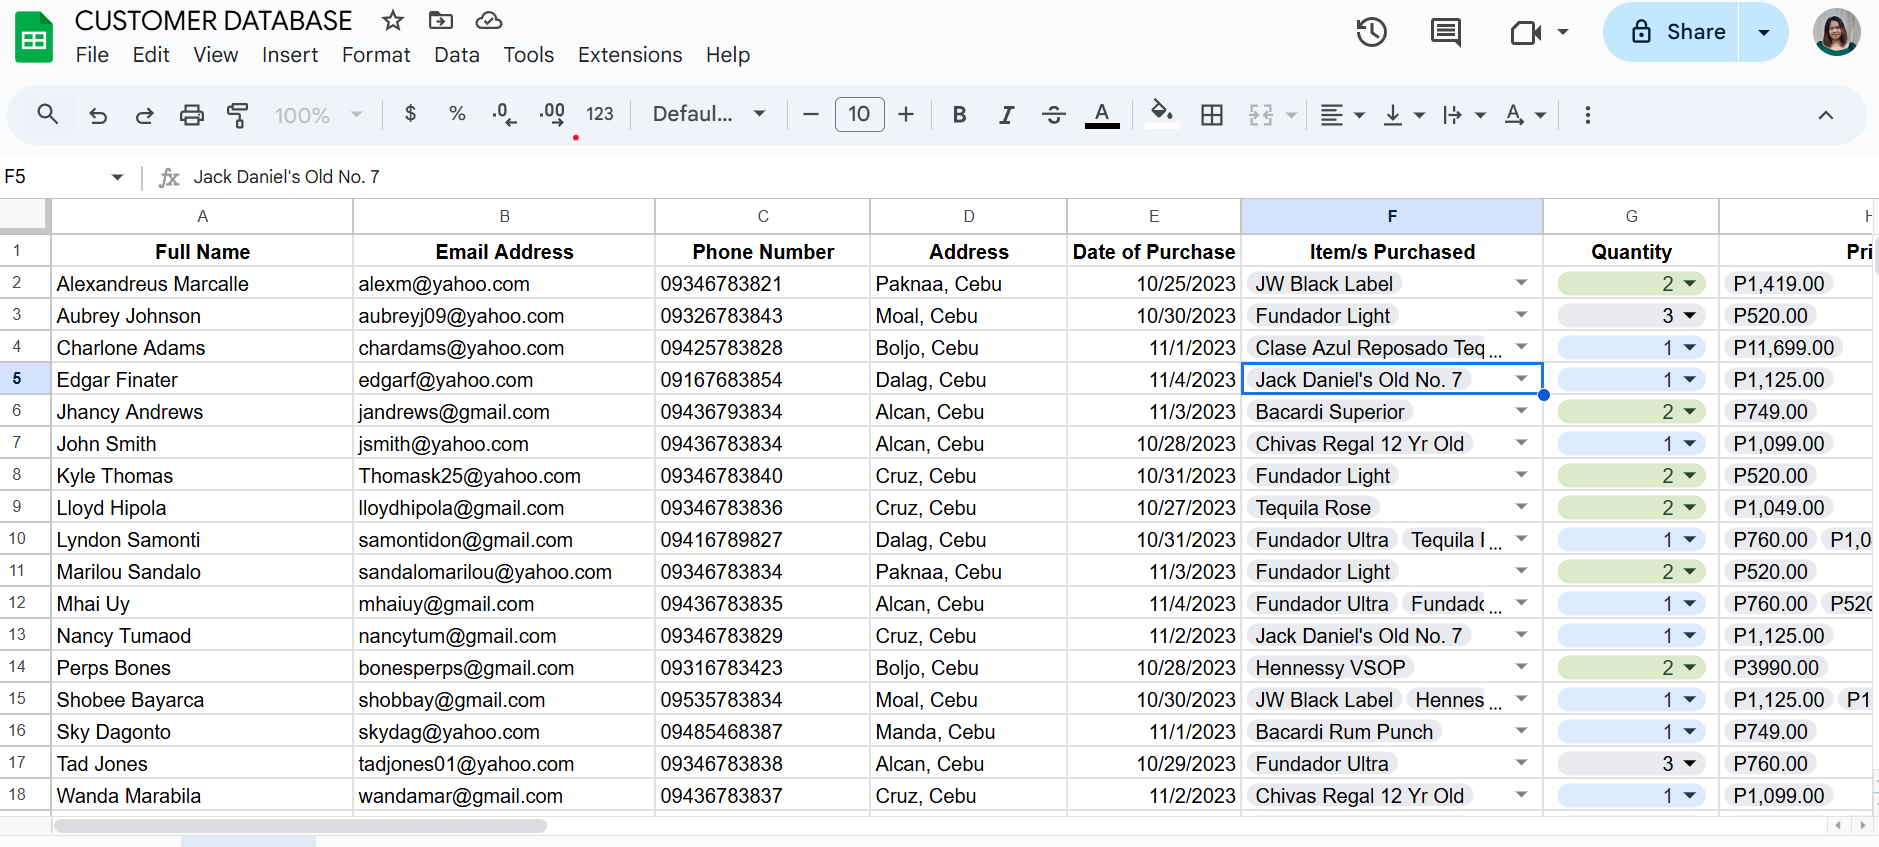Open version history clock icon
1879x847 pixels.
[x=1371, y=32]
